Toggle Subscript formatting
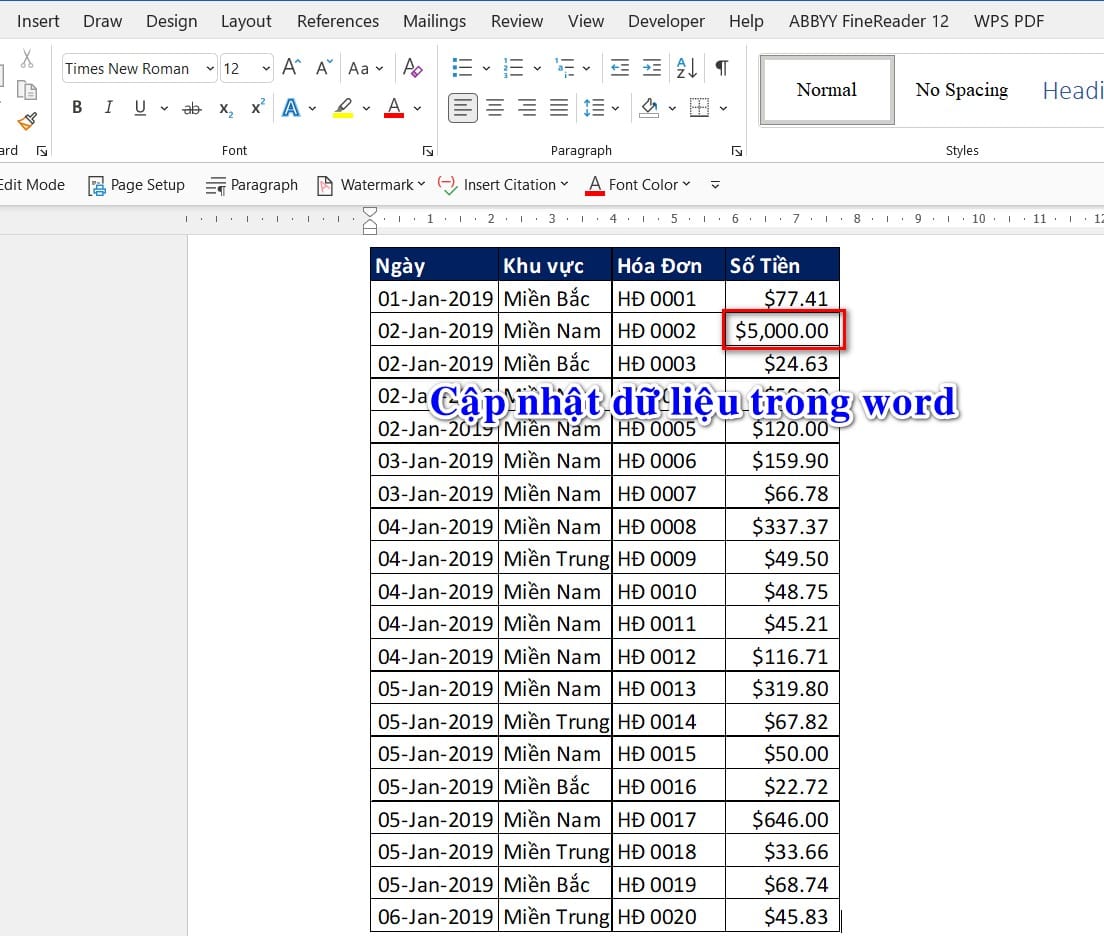 pyautogui.click(x=225, y=108)
